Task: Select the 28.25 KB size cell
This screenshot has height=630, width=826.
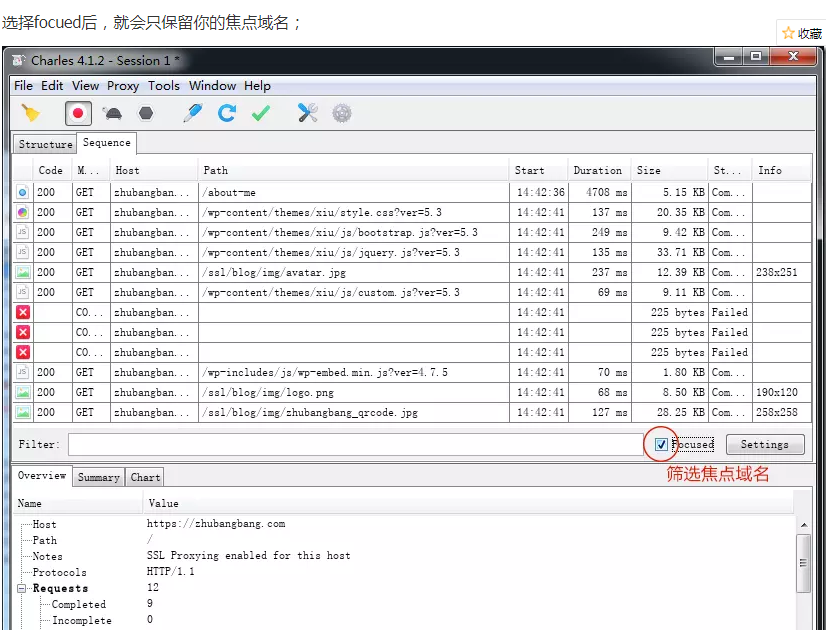Action: [x=670, y=412]
